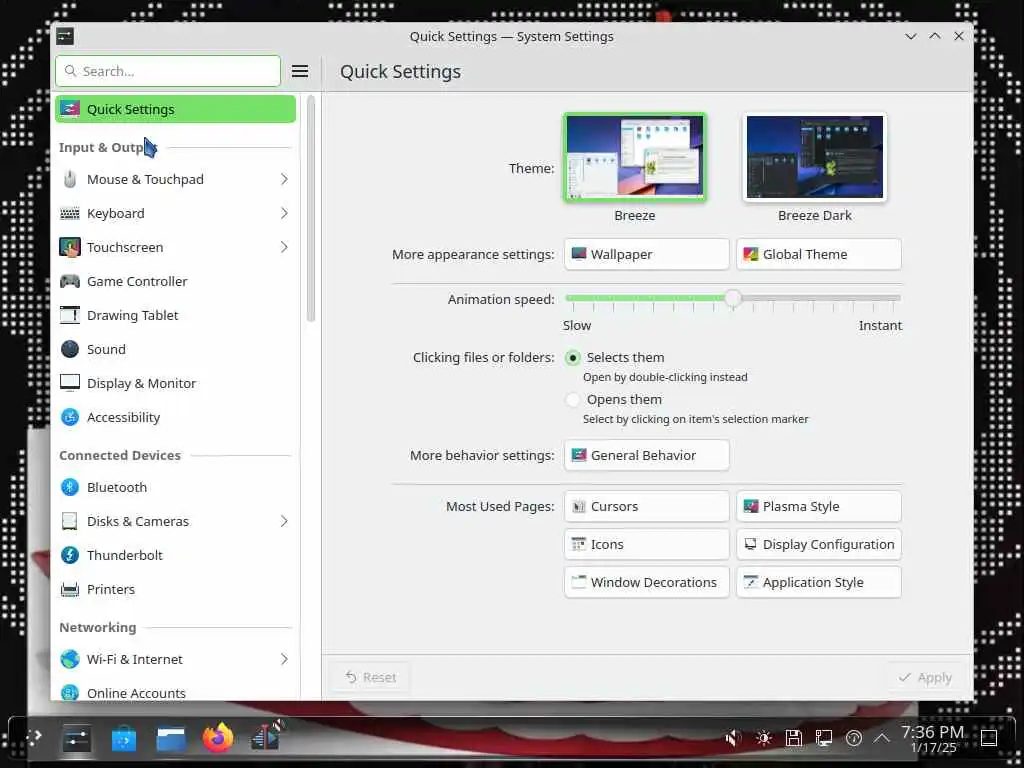Select the Breeze theme thumbnail
Screen dimensions: 1024x768
(x=635, y=157)
